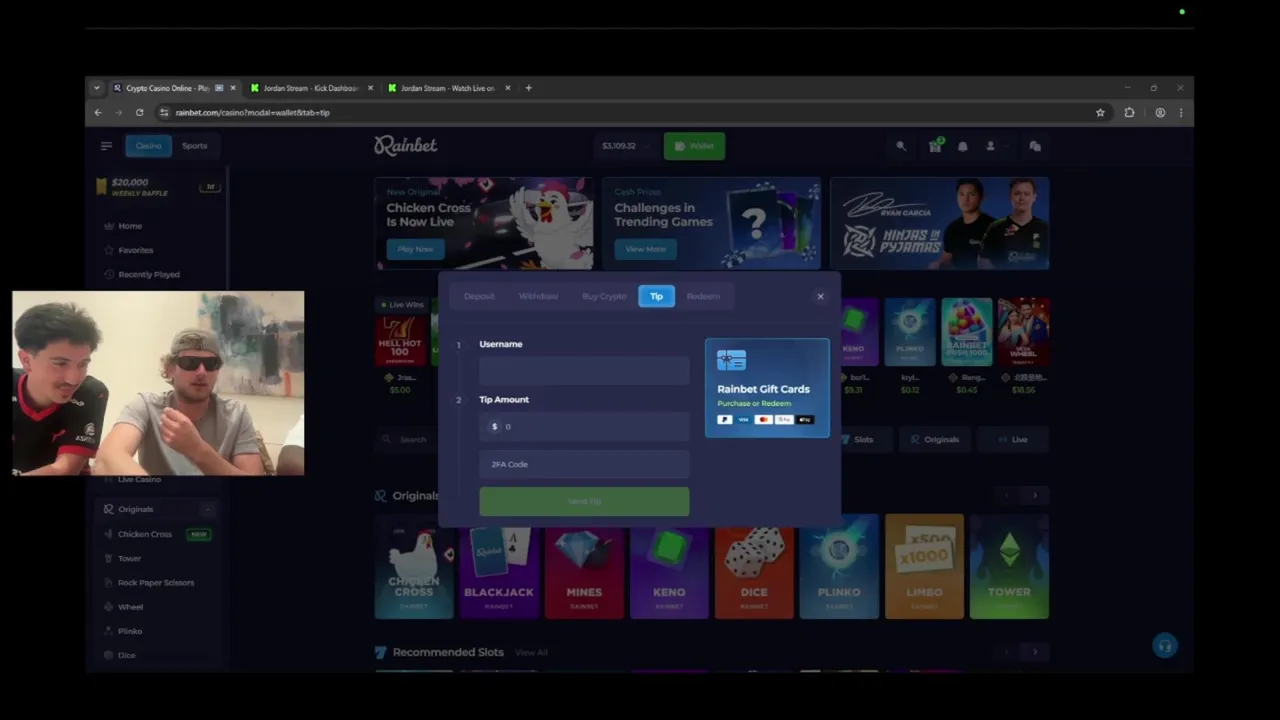Select the Deposit tab
Viewport: 1280px width, 720px height.
479,296
